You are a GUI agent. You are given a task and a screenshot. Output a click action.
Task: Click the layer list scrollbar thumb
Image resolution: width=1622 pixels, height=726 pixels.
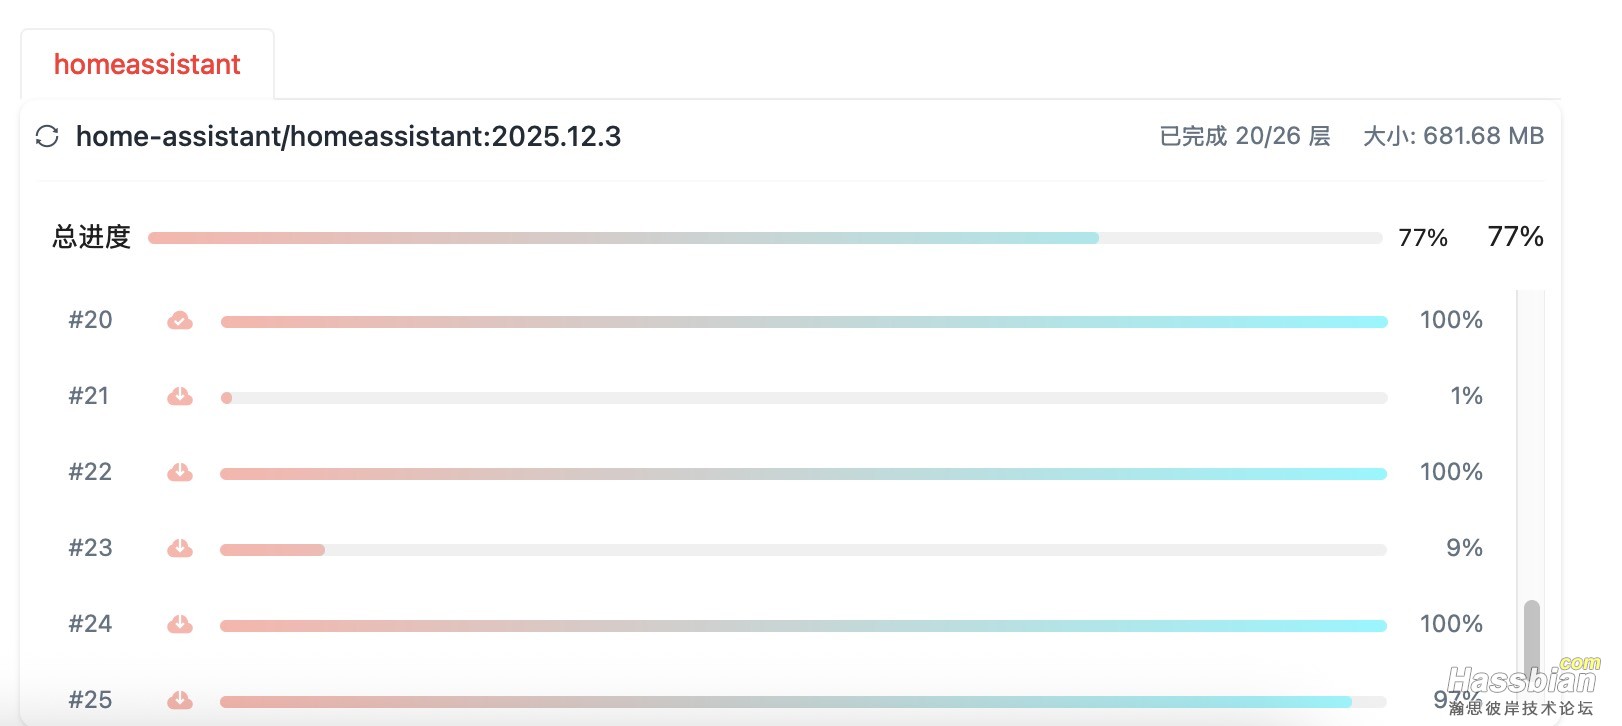pyautogui.click(x=1531, y=635)
